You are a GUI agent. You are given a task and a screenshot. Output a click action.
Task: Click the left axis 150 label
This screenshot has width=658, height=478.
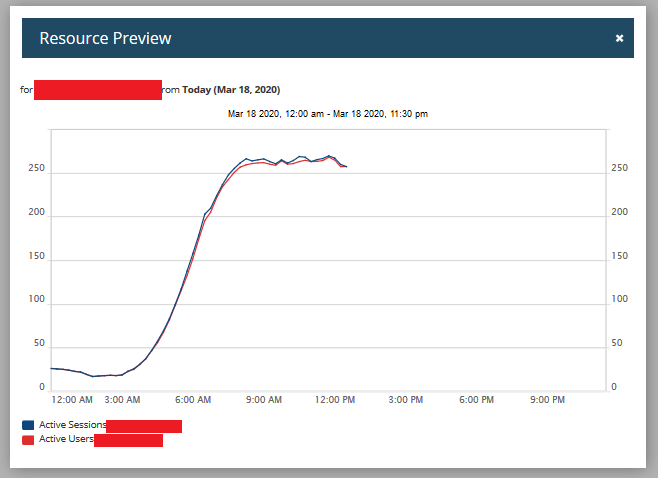coord(37,256)
